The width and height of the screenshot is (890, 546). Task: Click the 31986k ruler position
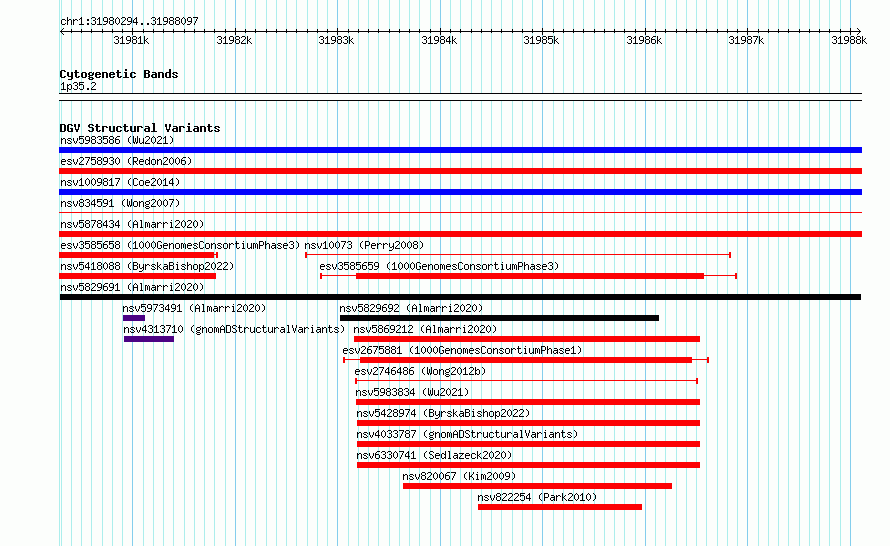click(644, 40)
